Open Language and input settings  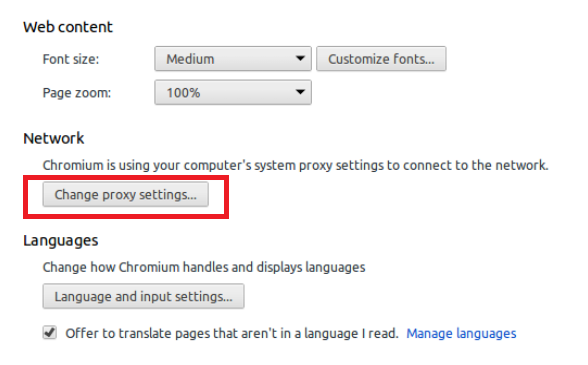point(144,296)
